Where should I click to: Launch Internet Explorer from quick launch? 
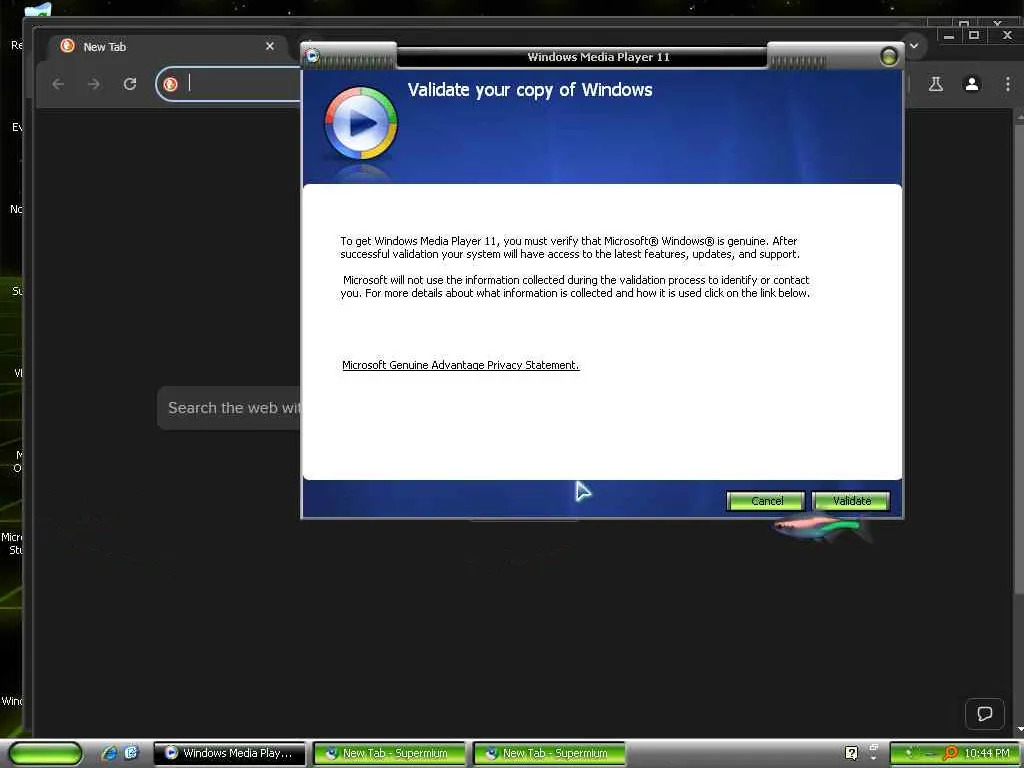[109, 753]
